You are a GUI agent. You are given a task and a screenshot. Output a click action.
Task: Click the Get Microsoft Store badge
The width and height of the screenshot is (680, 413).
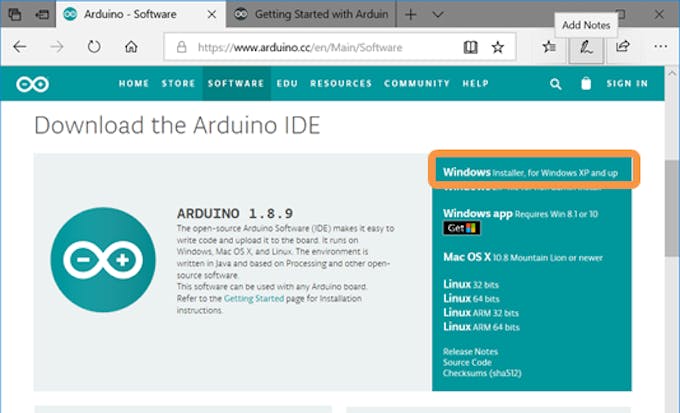click(x=461, y=228)
